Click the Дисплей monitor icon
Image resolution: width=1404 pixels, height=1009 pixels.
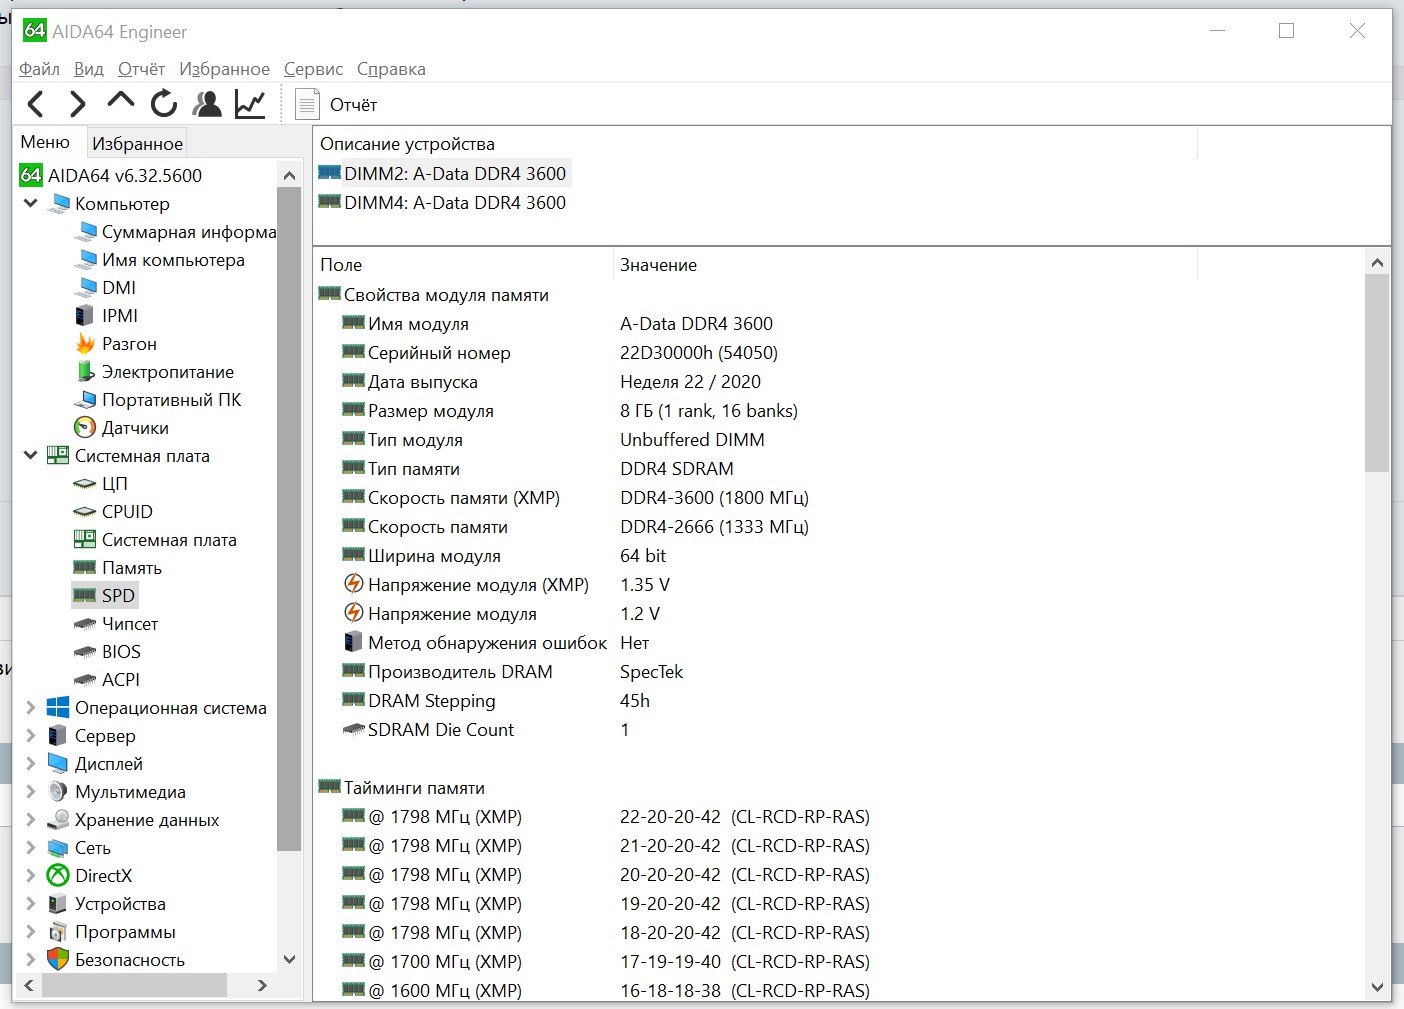pyautogui.click(x=58, y=763)
